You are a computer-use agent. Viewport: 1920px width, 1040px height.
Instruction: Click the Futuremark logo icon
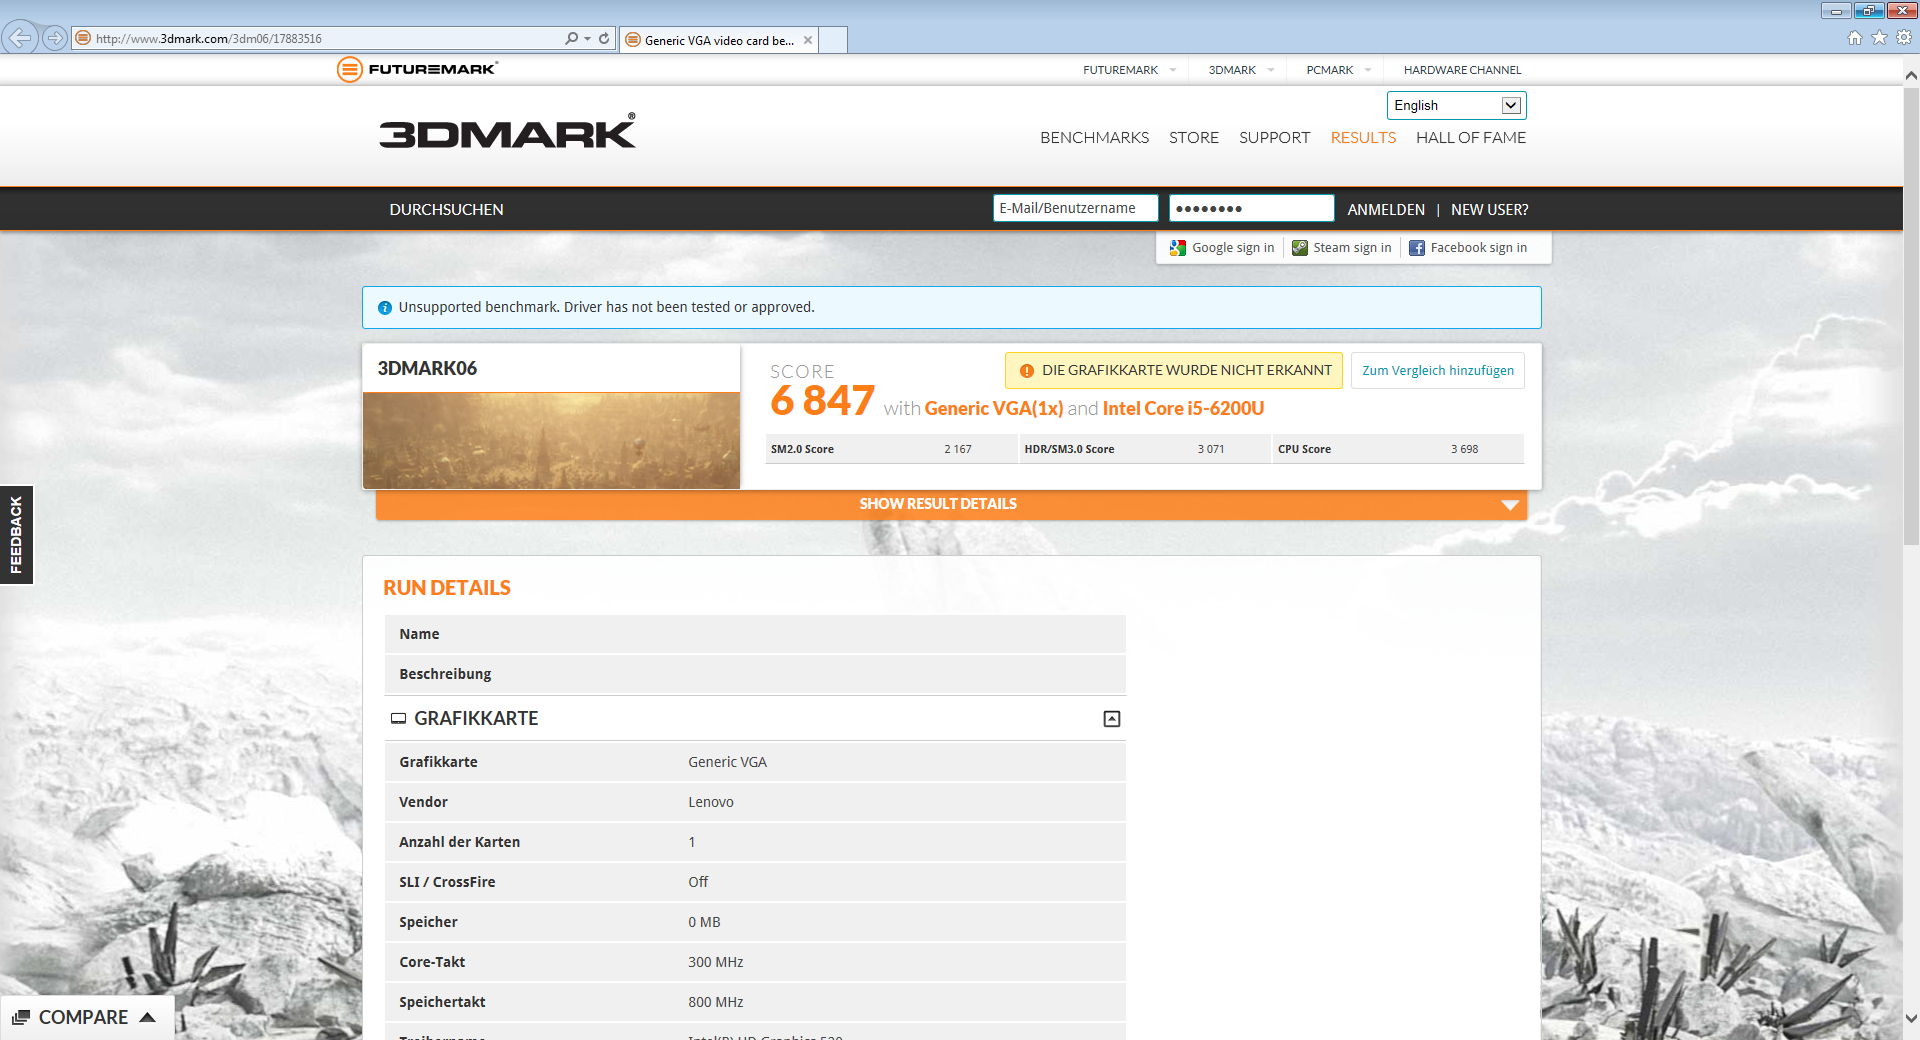click(x=349, y=69)
